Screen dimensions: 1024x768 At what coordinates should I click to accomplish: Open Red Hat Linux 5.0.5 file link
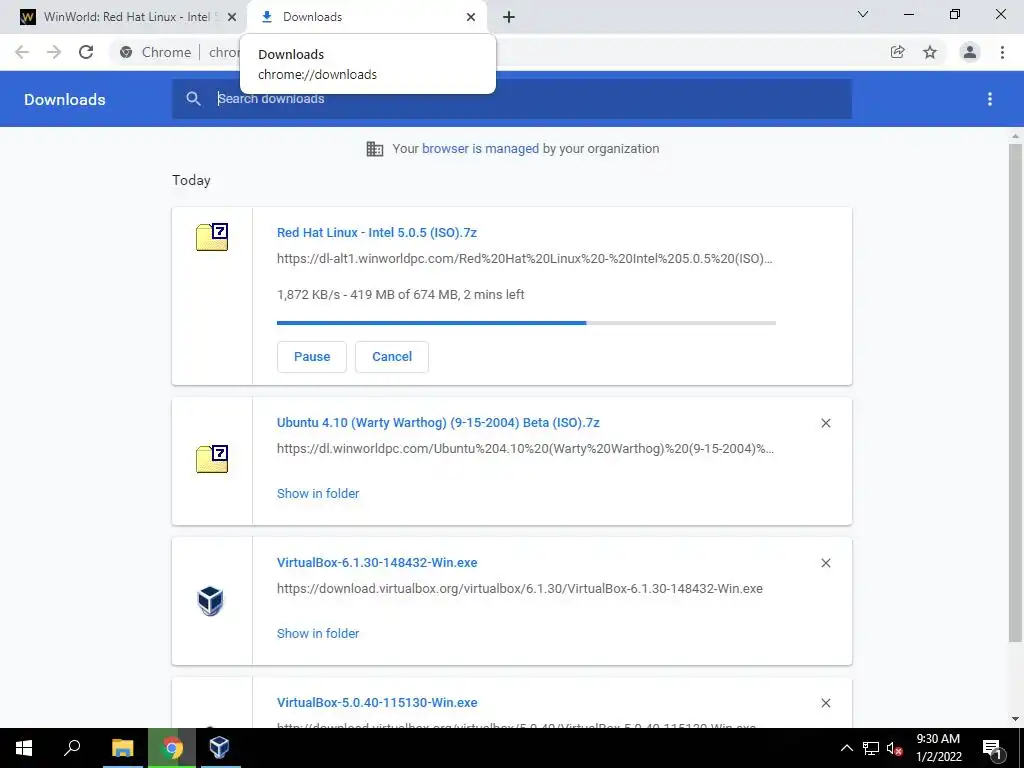(377, 232)
